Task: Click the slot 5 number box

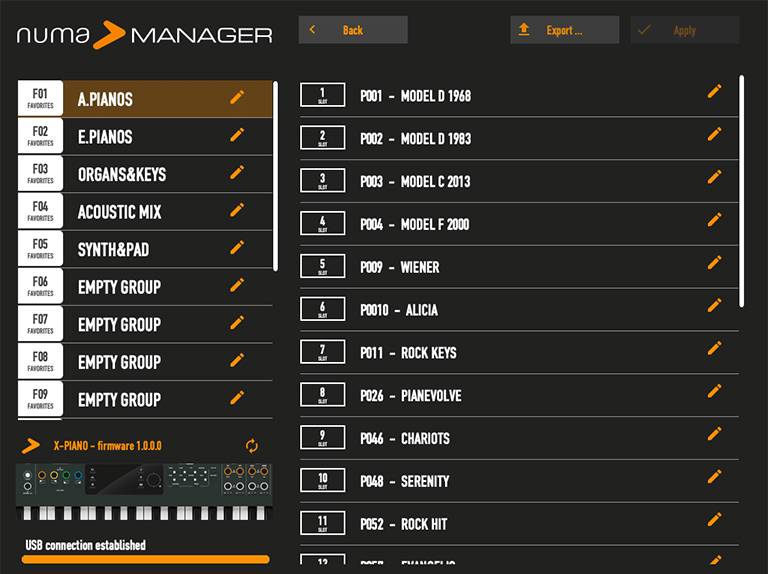Action: point(322,266)
